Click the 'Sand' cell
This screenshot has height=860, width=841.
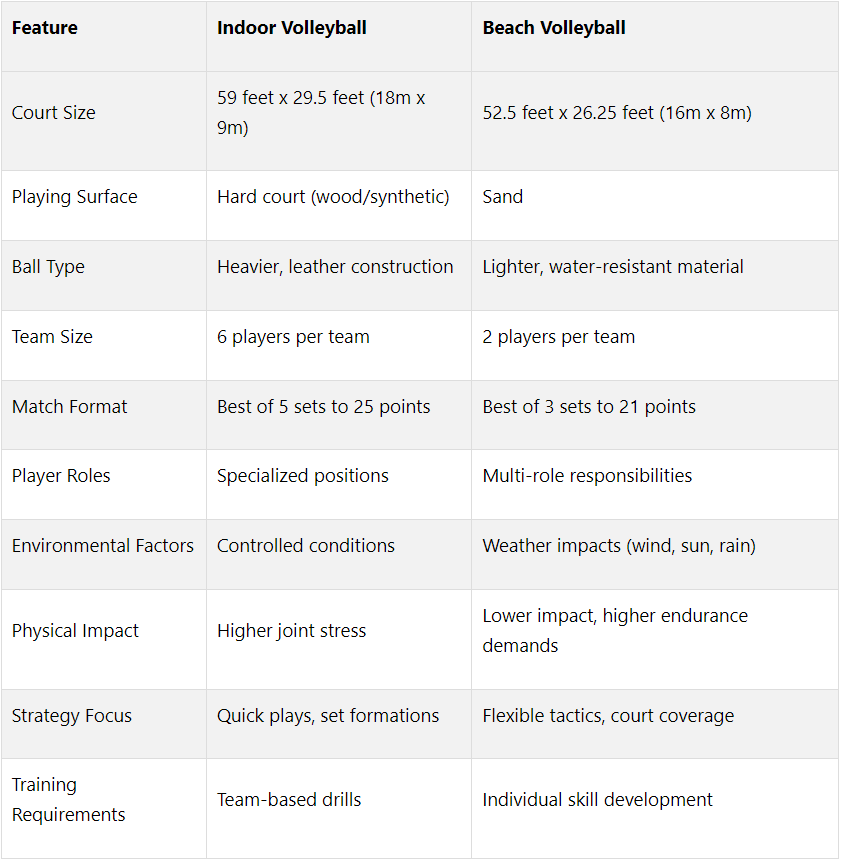point(503,197)
